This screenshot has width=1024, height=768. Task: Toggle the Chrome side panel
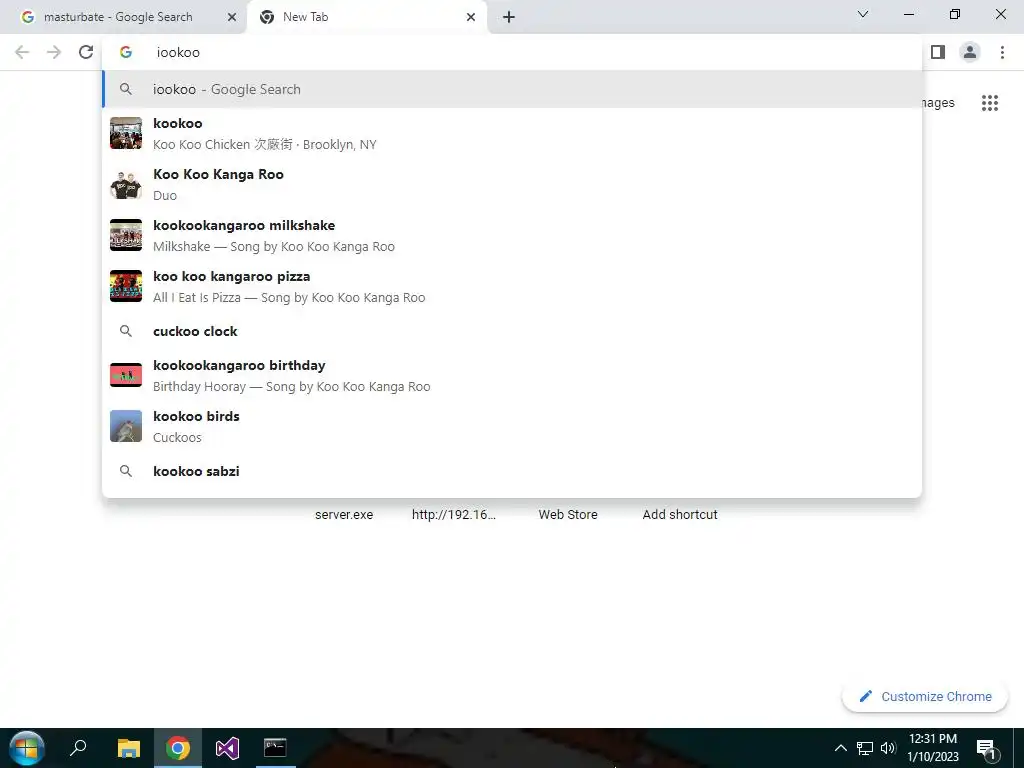[938, 52]
